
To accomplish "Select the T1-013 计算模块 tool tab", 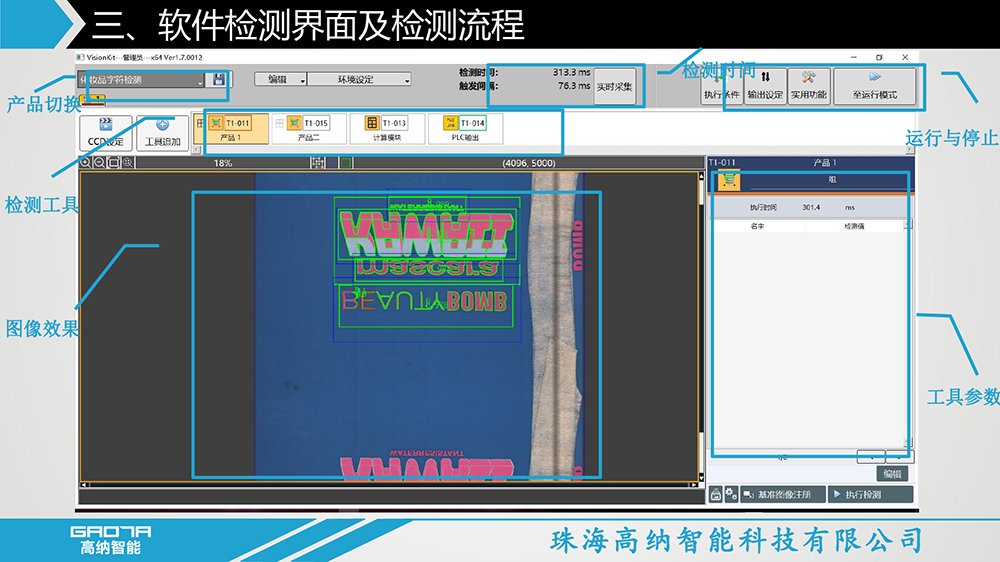I will (386, 129).
